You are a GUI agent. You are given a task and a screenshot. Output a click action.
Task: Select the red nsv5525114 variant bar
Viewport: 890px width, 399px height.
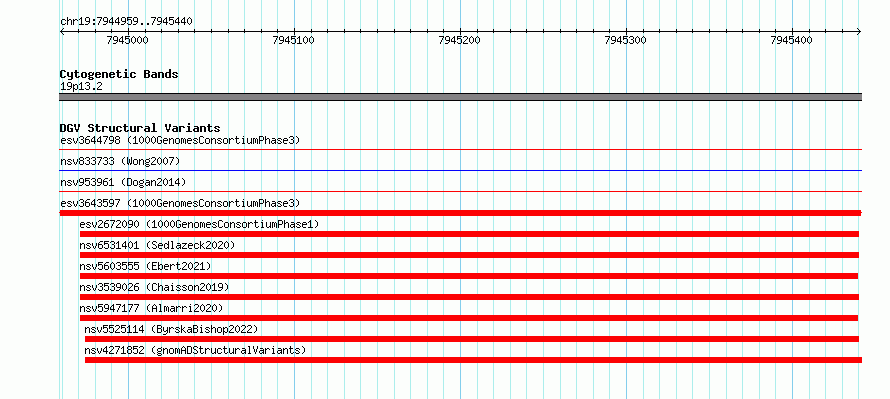point(472,339)
